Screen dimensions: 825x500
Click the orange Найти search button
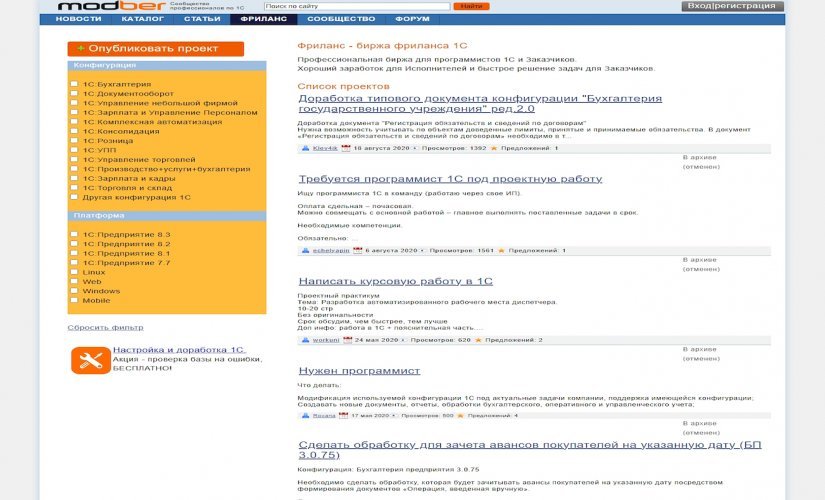coord(471,6)
